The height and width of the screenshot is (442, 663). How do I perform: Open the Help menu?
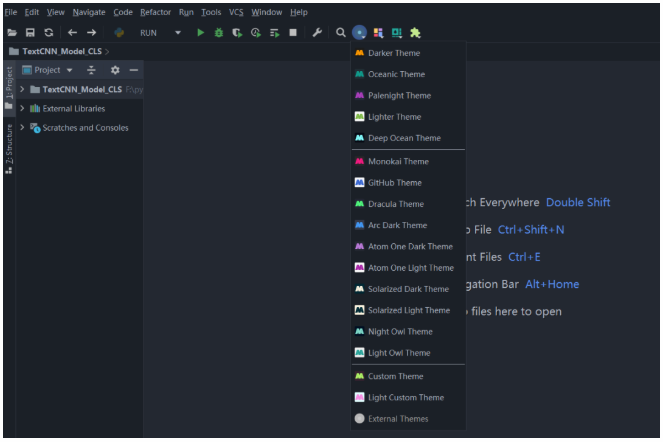[x=299, y=12]
